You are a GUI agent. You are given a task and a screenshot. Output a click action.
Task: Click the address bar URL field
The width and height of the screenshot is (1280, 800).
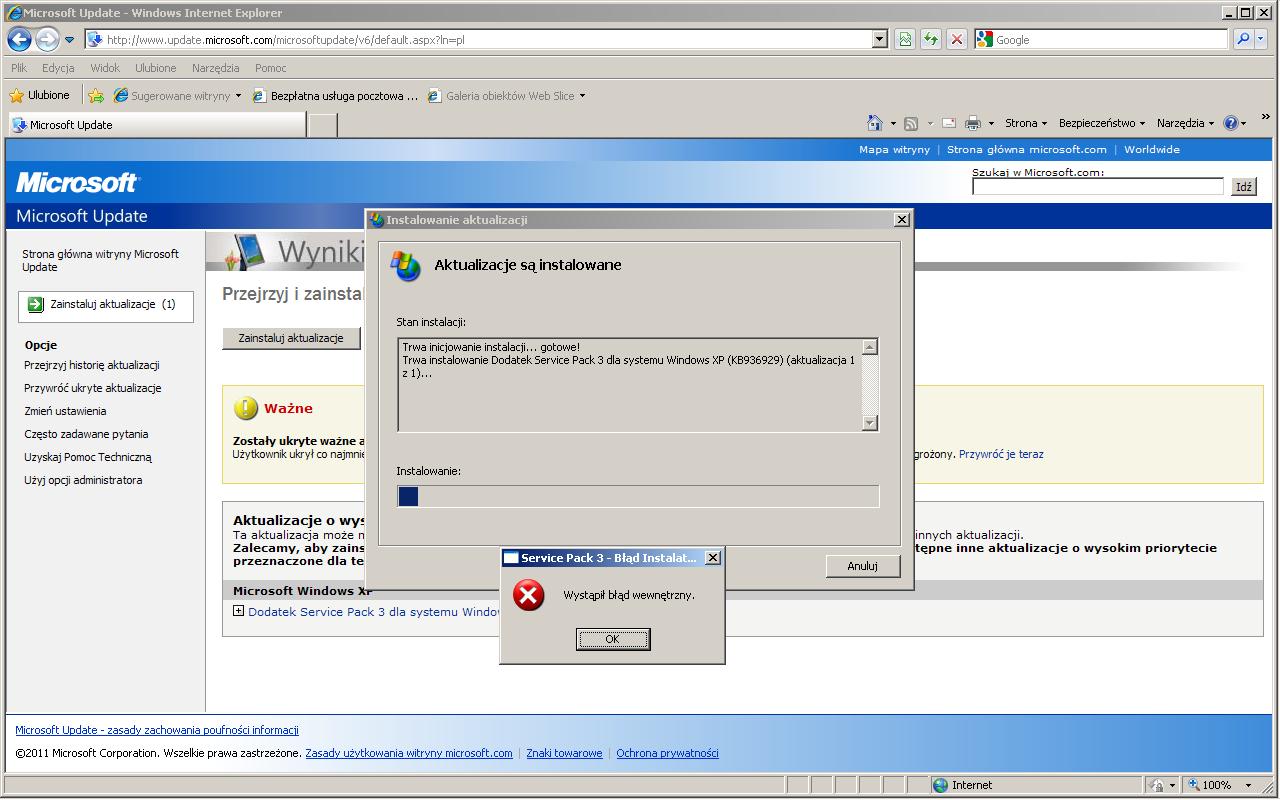click(478, 40)
